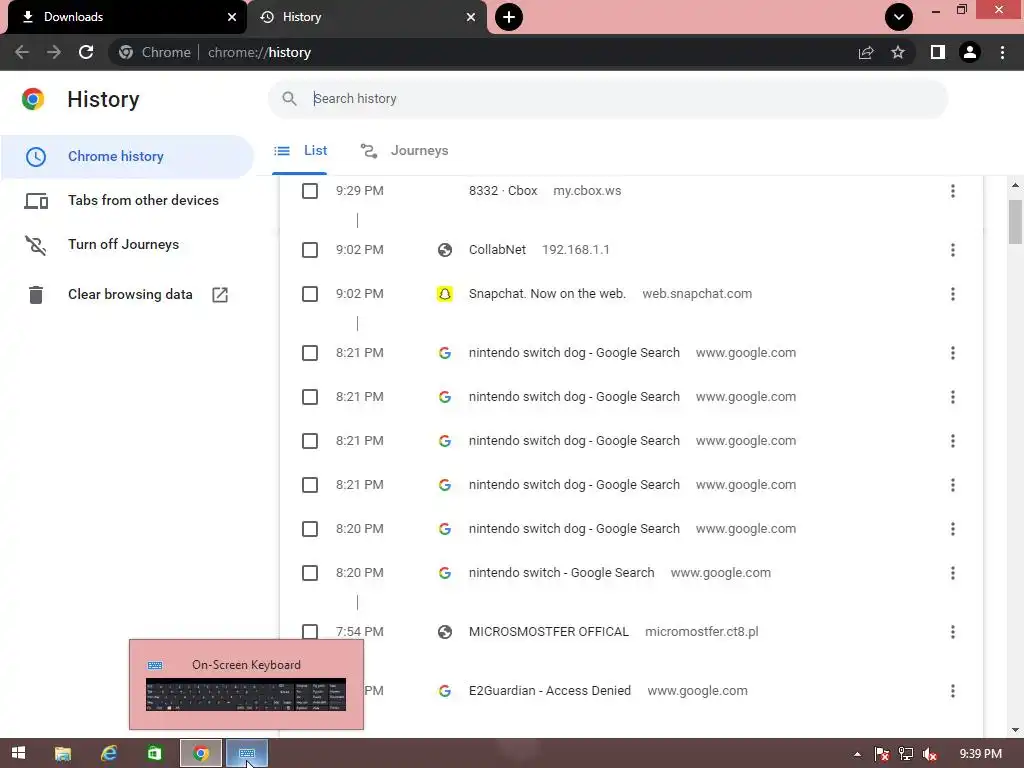Check the Snapchat entry checkbox
Viewport: 1024px width, 768px height.
[310, 294]
